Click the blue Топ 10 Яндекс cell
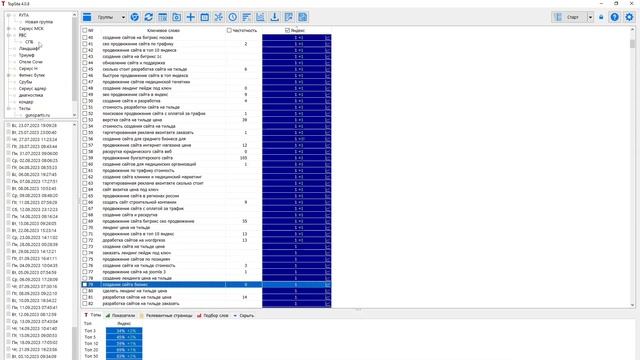 pyautogui.click(x=124, y=344)
